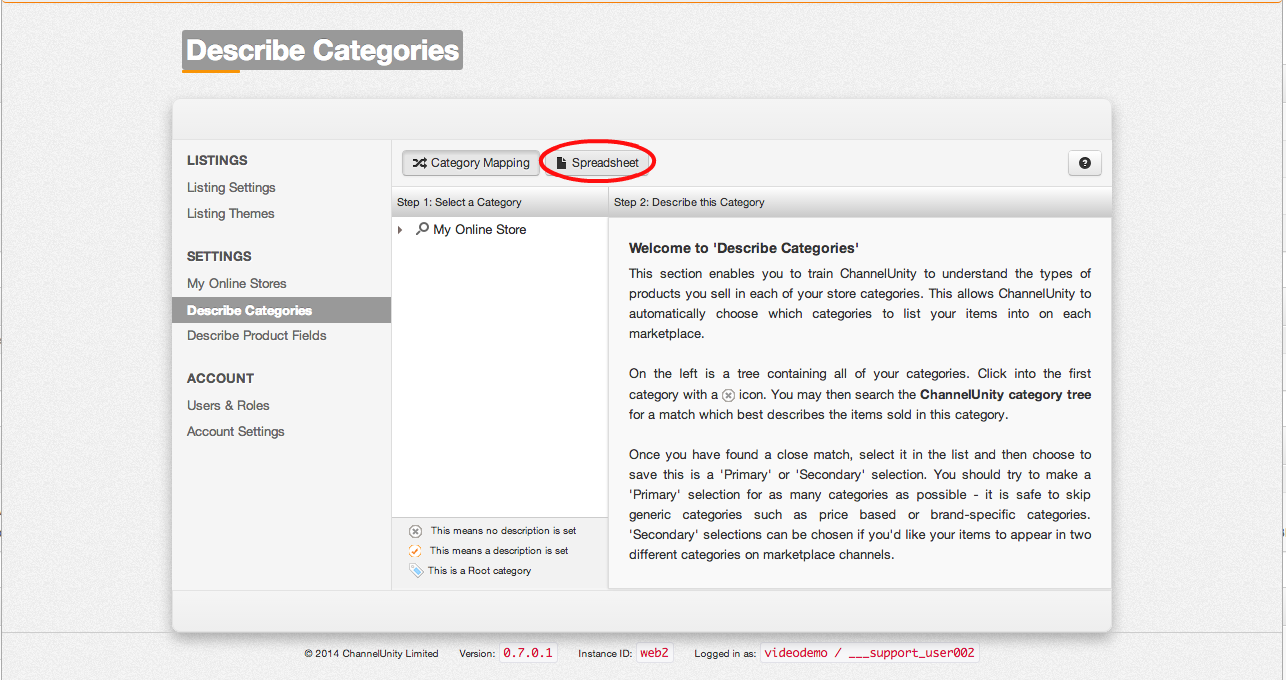This screenshot has height=680, width=1286.
Task: Select Describe Categories in the sidebar
Action: pyautogui.click(x=249, y=310)
